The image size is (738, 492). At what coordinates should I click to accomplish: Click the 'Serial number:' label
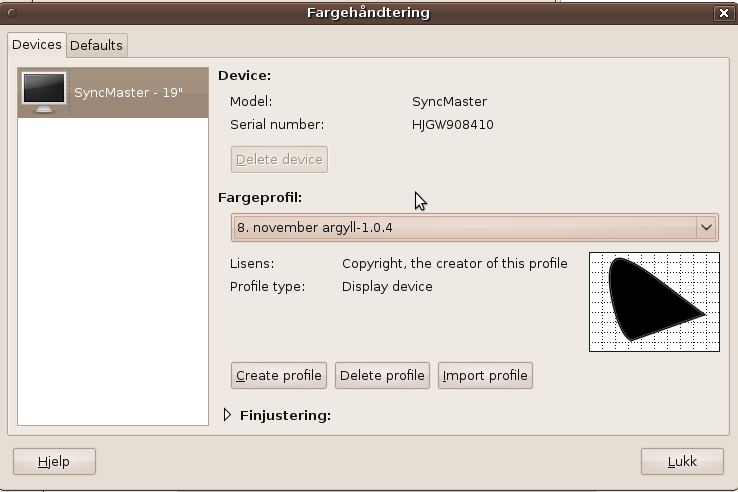pyautogui.click(x=277, y=125)
